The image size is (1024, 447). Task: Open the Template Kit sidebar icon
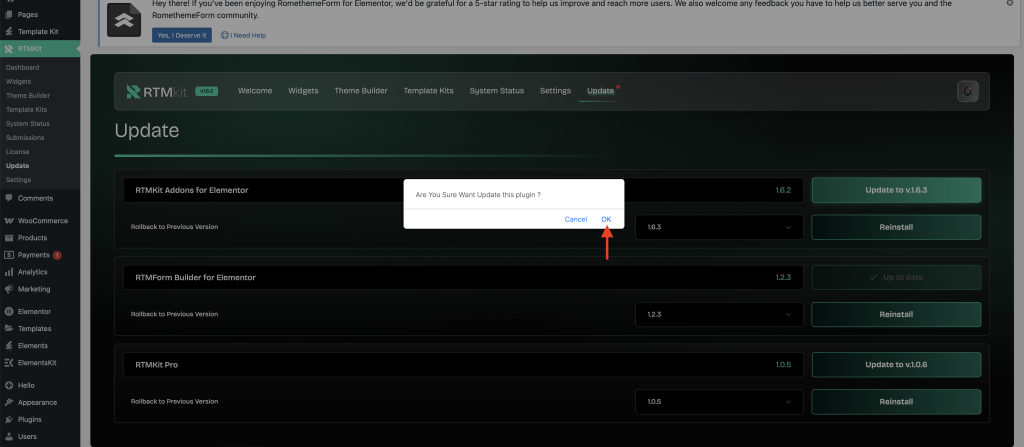(x=8, y=31)
